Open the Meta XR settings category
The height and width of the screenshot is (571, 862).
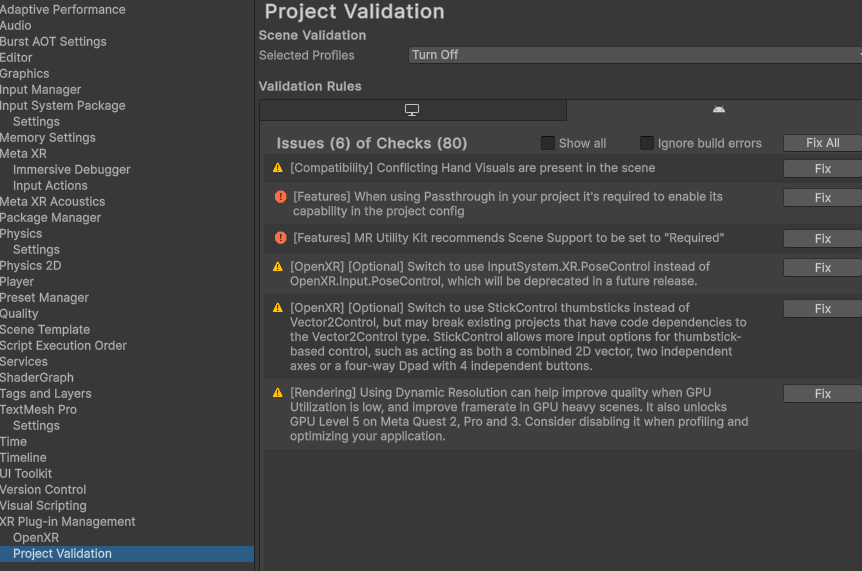click(x=23, y=154)
